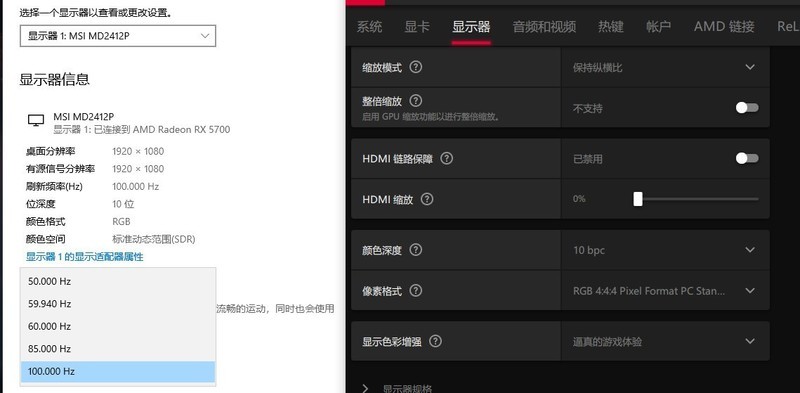
Task: Click the RGB value beside 颜色格式
Action: [121, 222]
